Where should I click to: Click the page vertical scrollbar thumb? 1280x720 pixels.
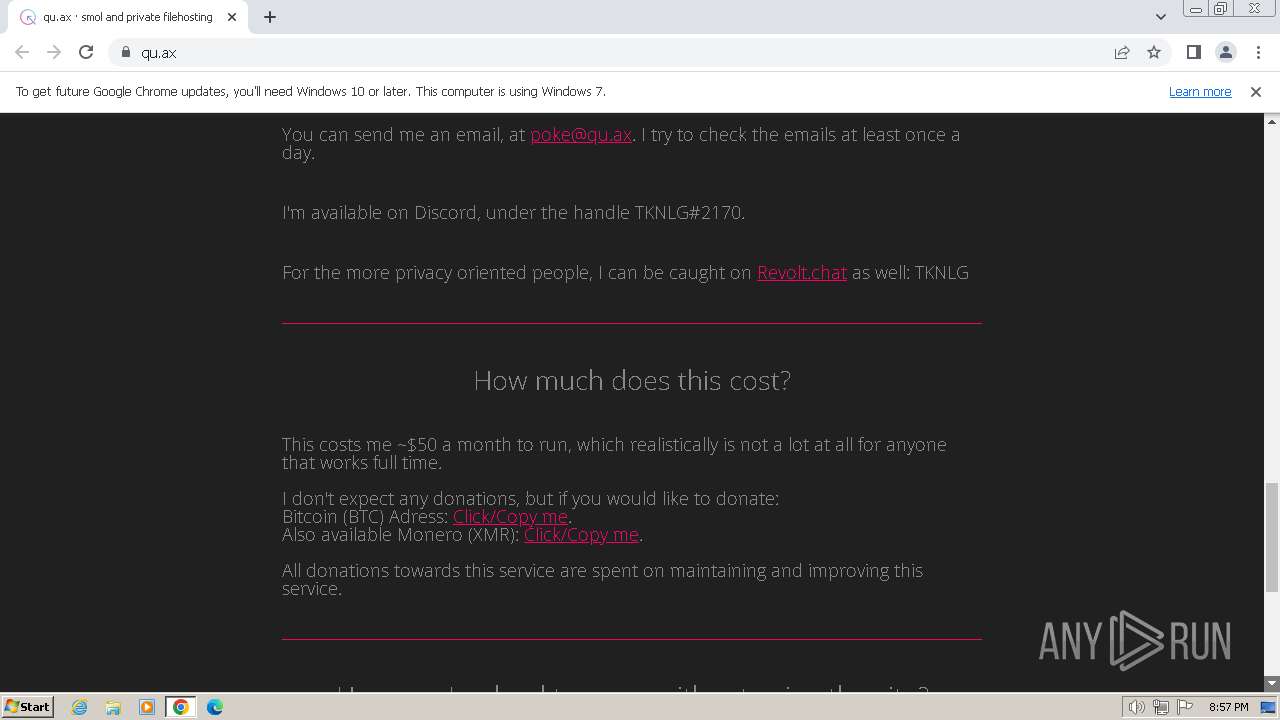click(1272, 536)
